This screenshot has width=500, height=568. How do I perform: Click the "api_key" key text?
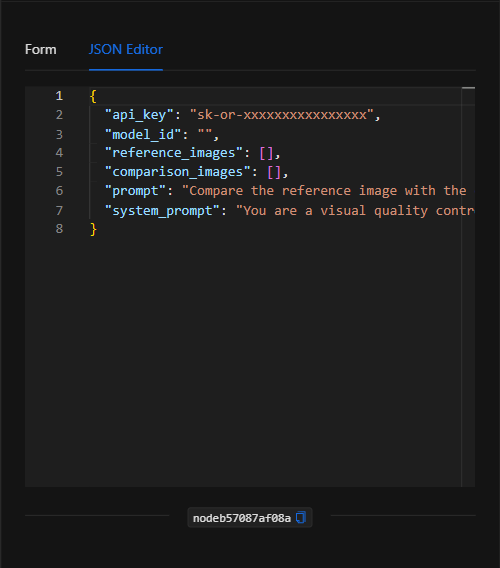[x=139, y=115]
